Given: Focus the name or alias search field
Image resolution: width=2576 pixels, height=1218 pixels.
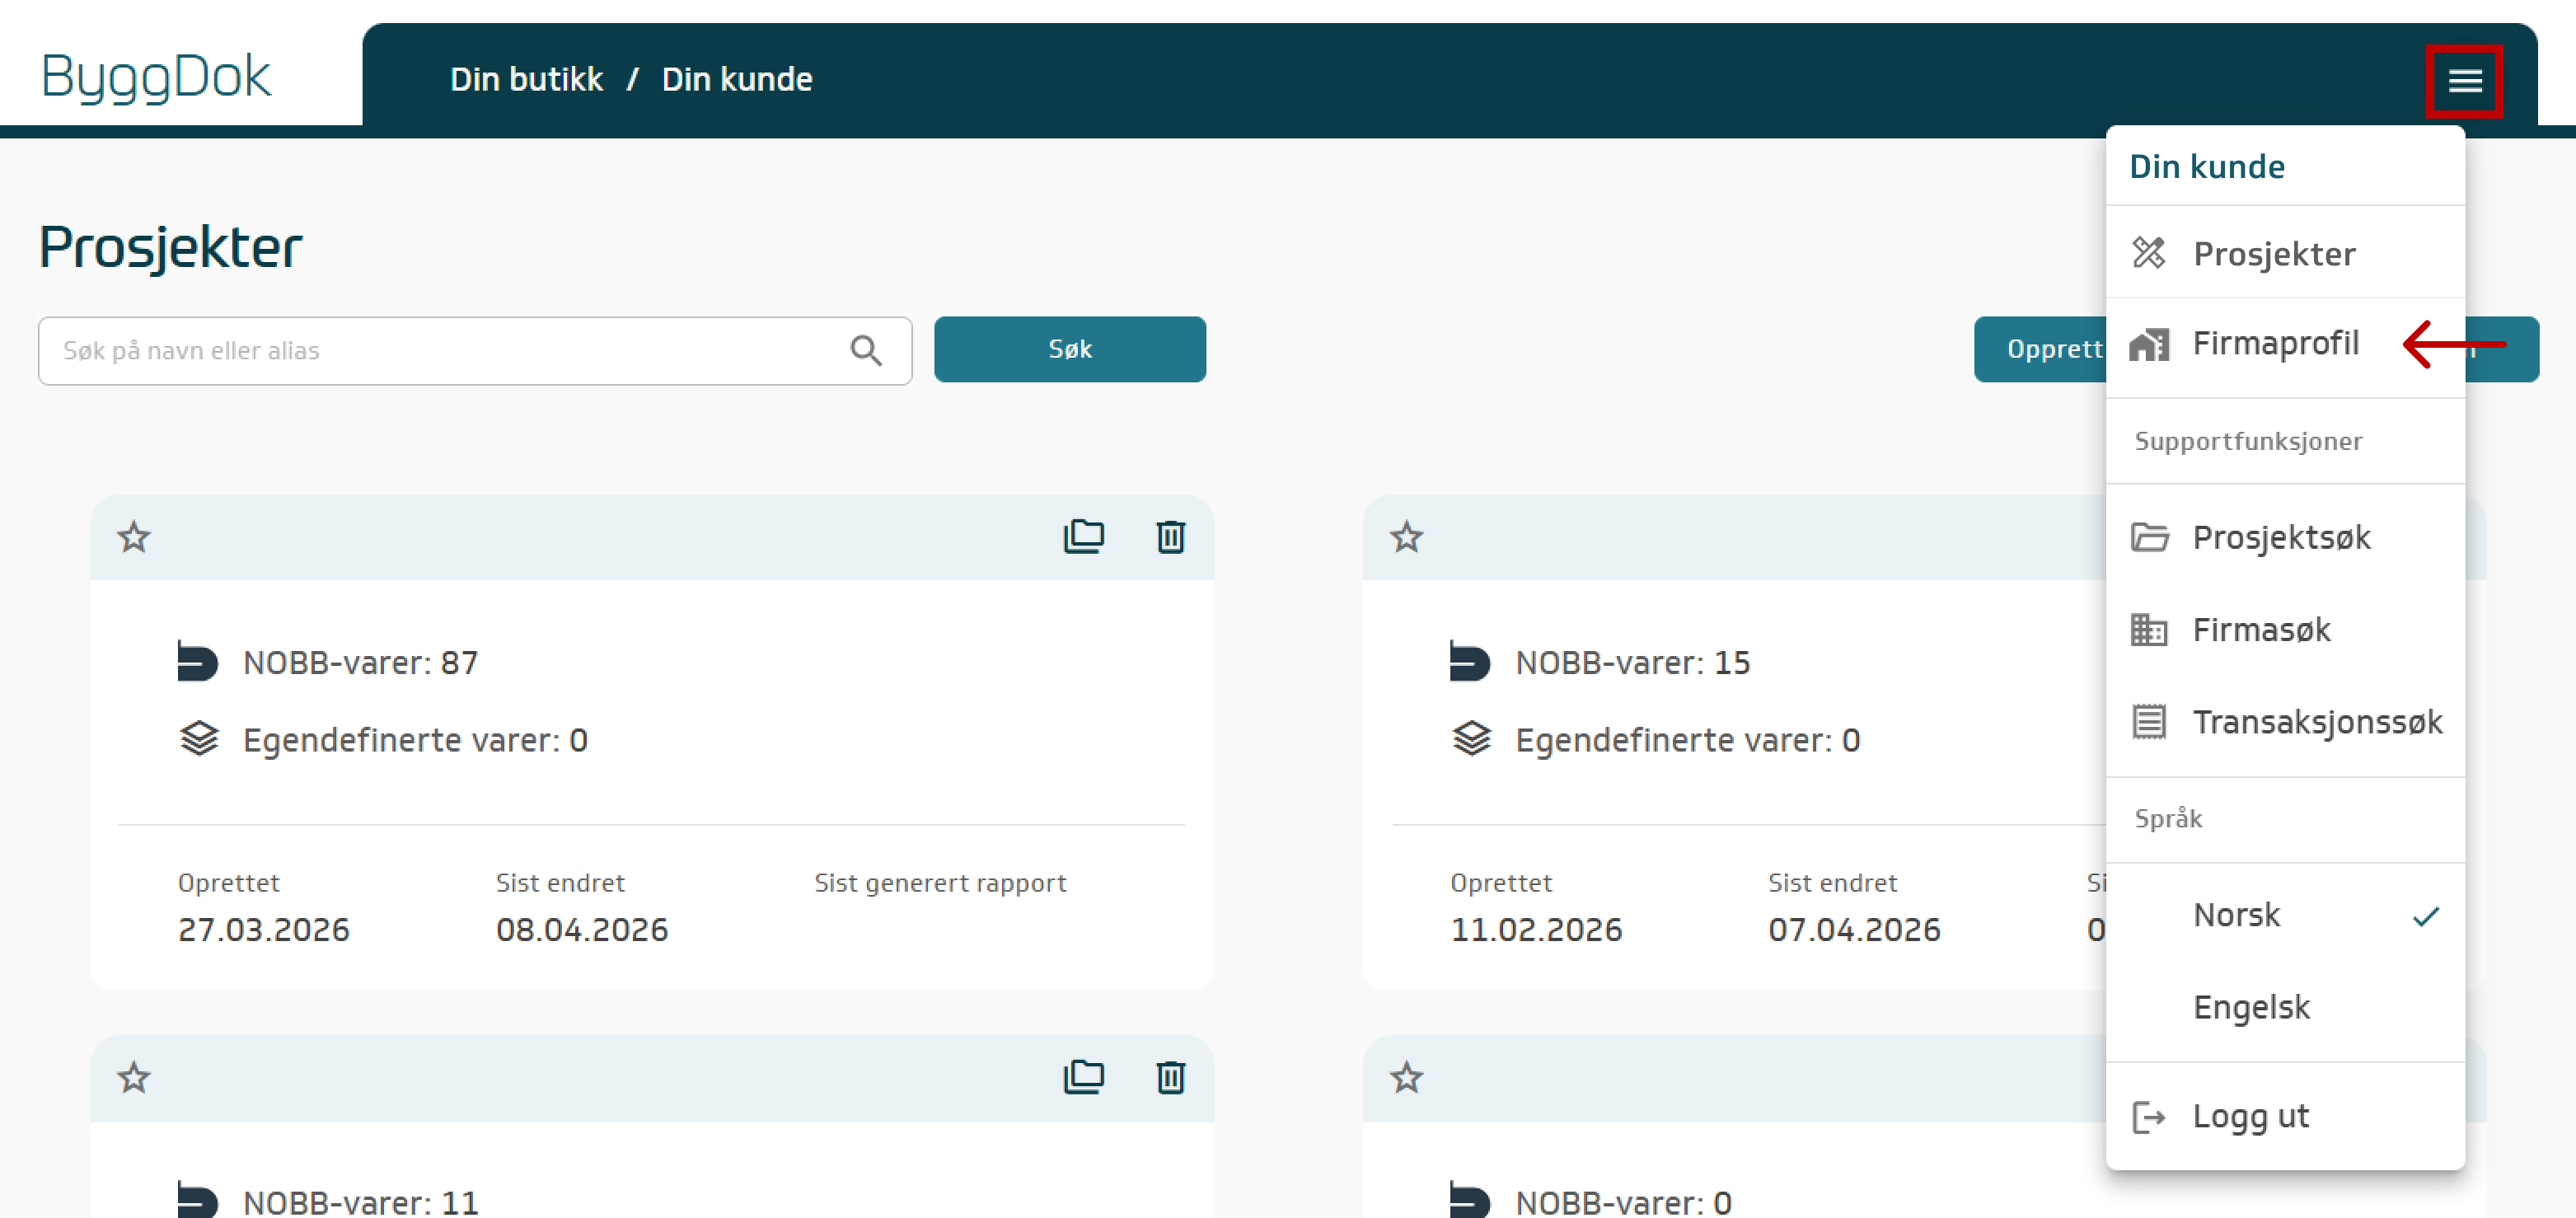Looking at the screenshot, I should pos(440,351).
